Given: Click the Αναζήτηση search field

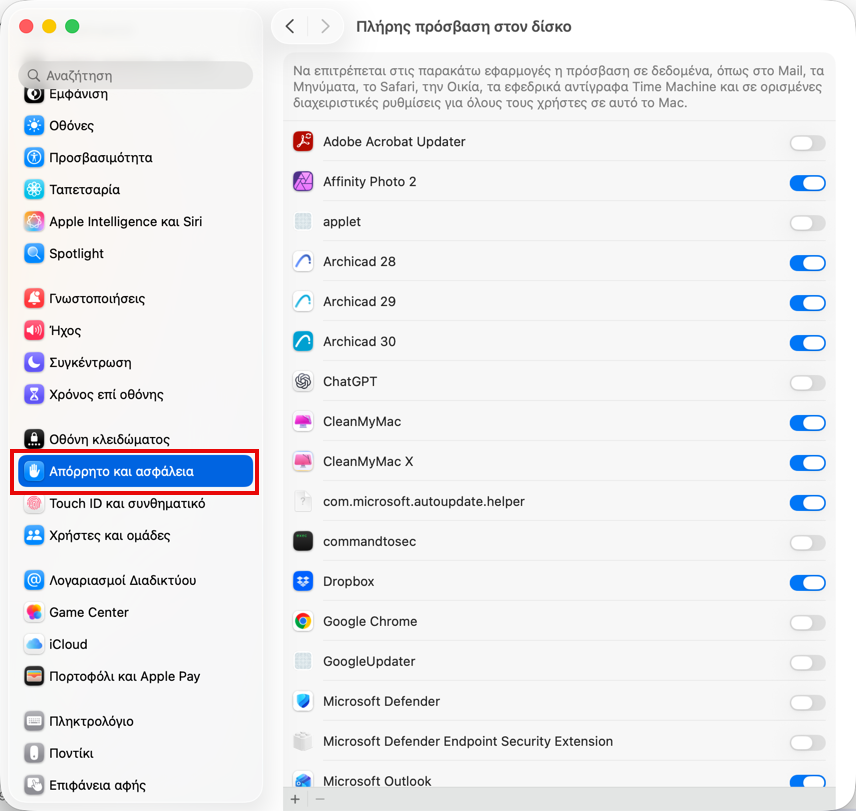Looking at the screenshot, I should pyautogui.click(x=135, y=75).
